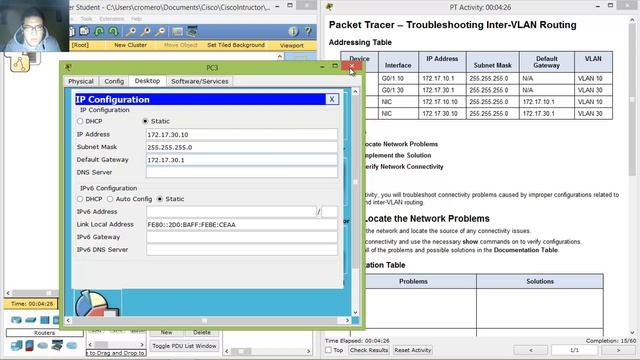Click the [Root] navigation button

80,45
